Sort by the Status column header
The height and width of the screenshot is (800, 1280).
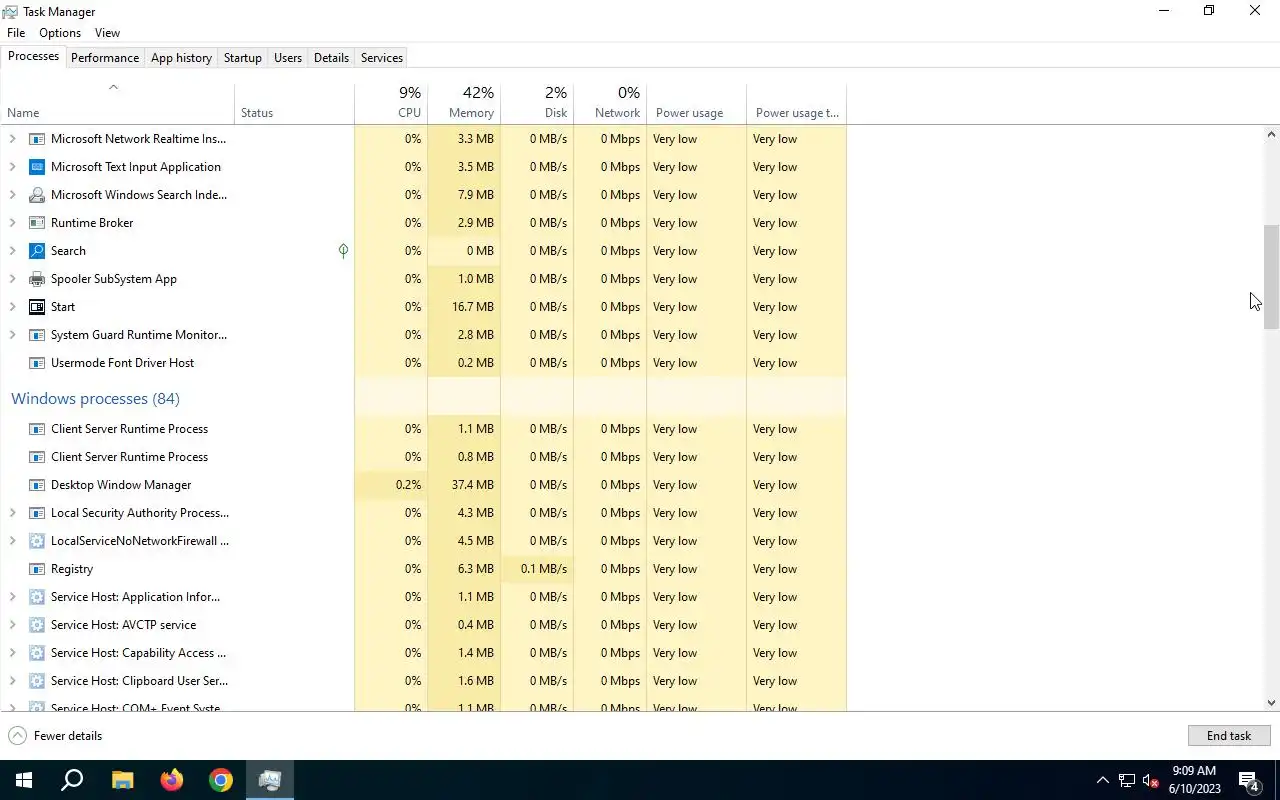tap(294, 103)
